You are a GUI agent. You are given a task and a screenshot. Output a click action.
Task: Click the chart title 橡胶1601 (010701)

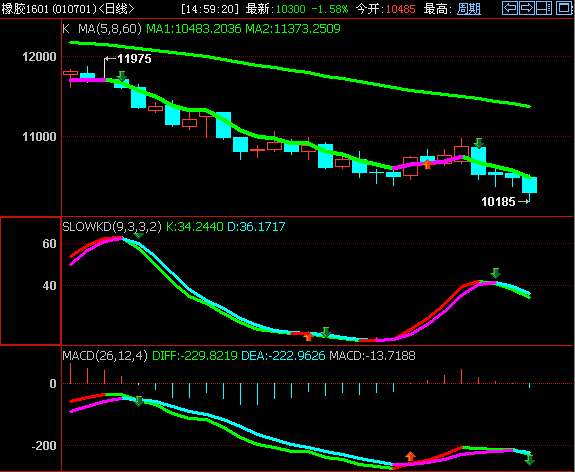pyautogui.click(x=49, y=9)
